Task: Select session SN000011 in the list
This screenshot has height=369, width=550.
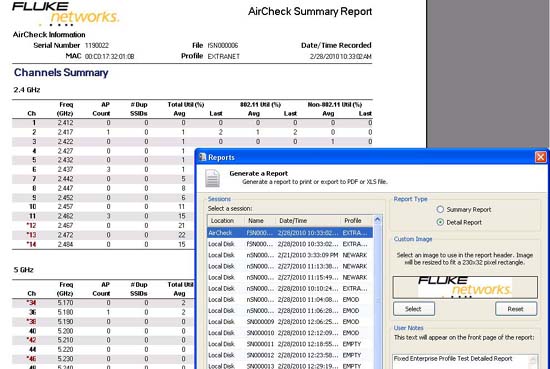Action: pyautogui.click(x=290, y=344)
